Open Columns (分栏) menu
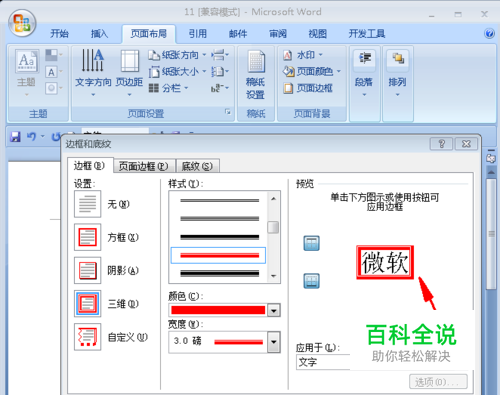 (x=169, y=88)
